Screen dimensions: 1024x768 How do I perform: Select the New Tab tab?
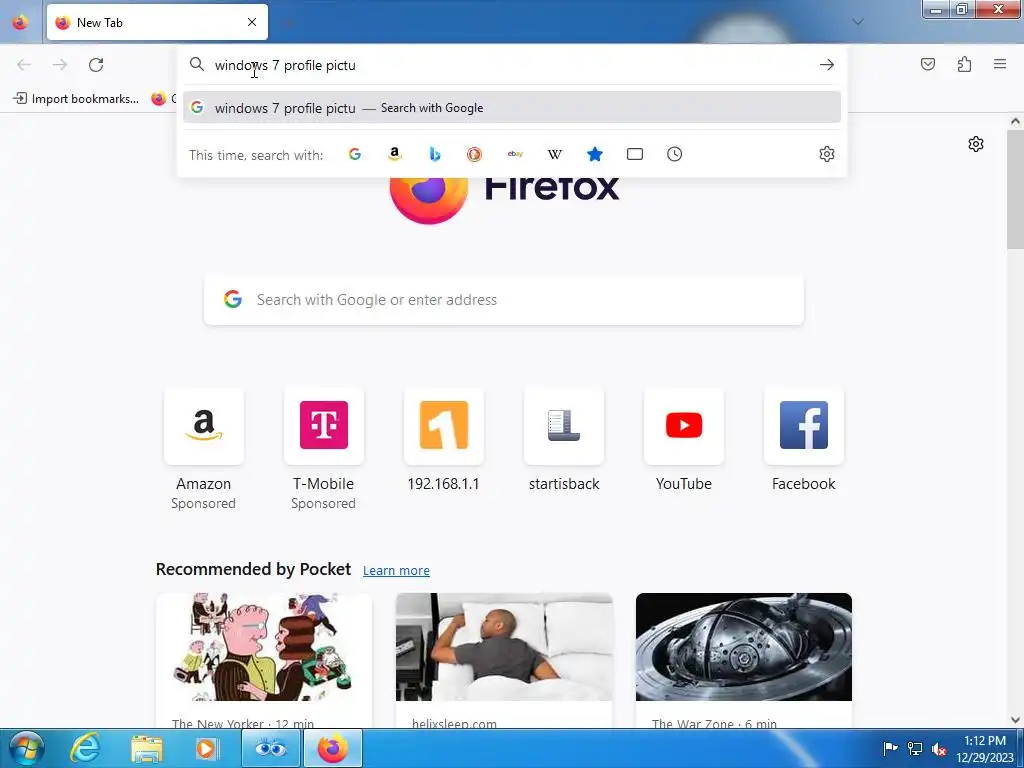click(157, 22)
